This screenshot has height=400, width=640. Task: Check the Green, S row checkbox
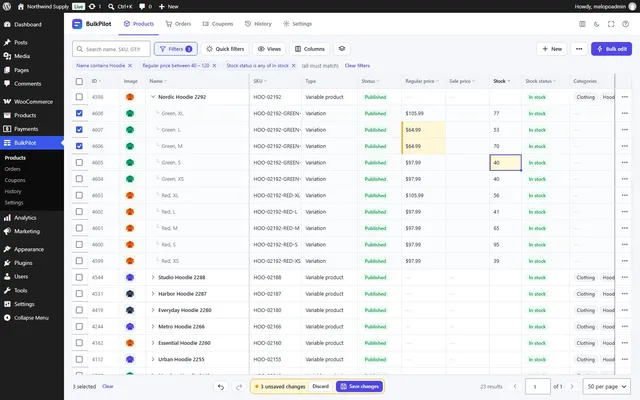(x=79, y=162)
